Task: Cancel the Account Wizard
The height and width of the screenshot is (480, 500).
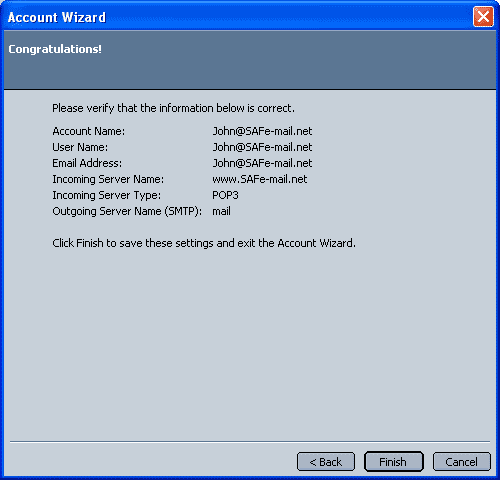Action: (x=462, y=462)
